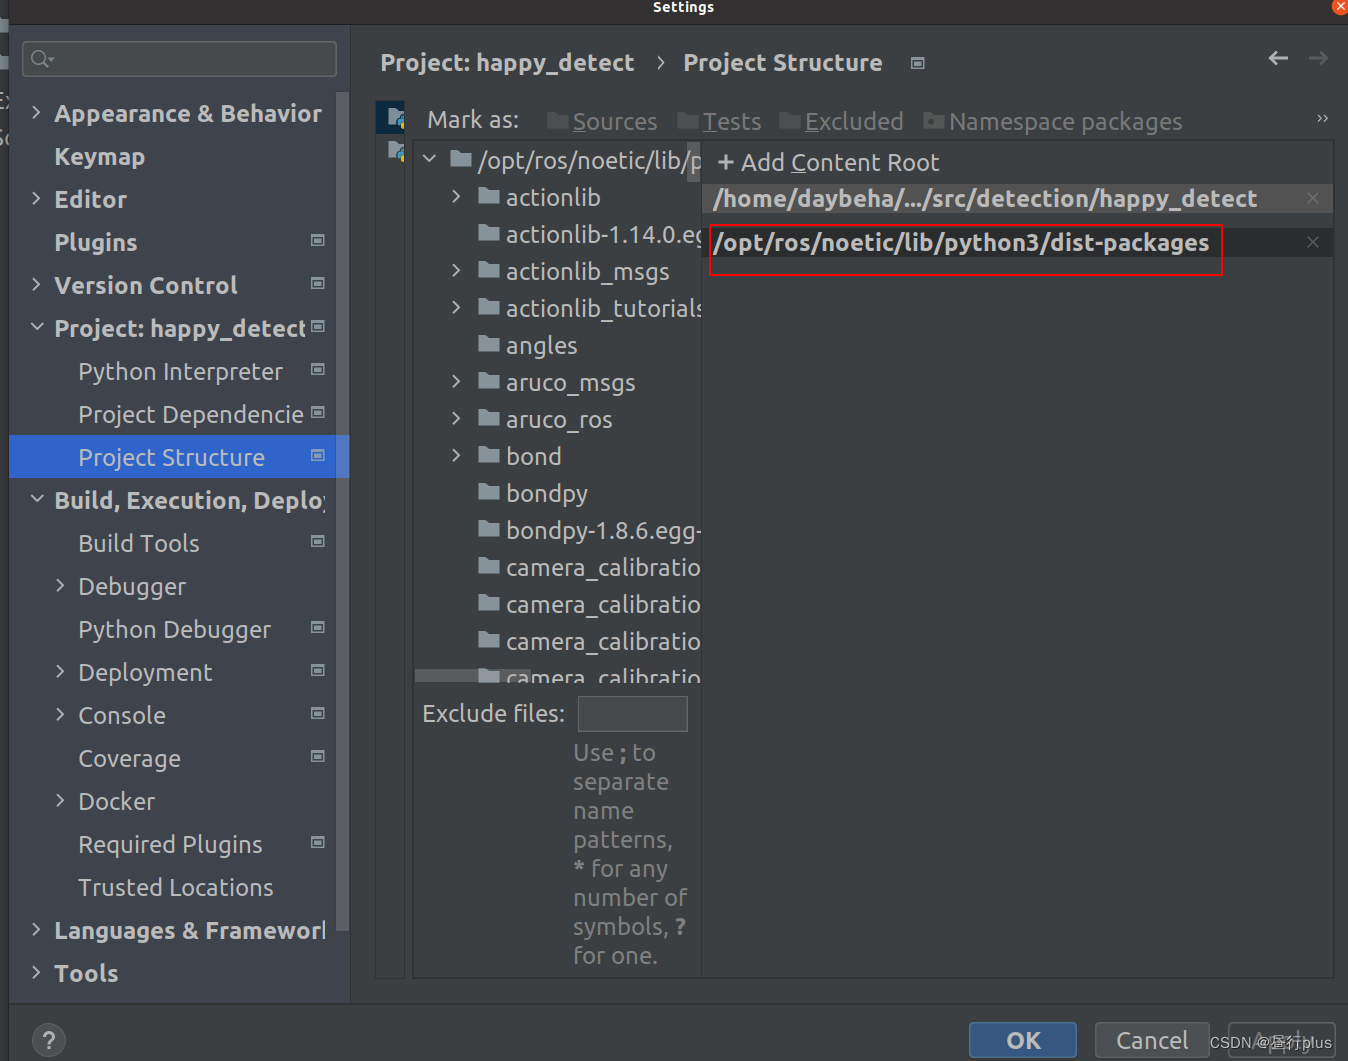
Task: Open the Mark as toolbar overflow chevron
Action: 1322,117
